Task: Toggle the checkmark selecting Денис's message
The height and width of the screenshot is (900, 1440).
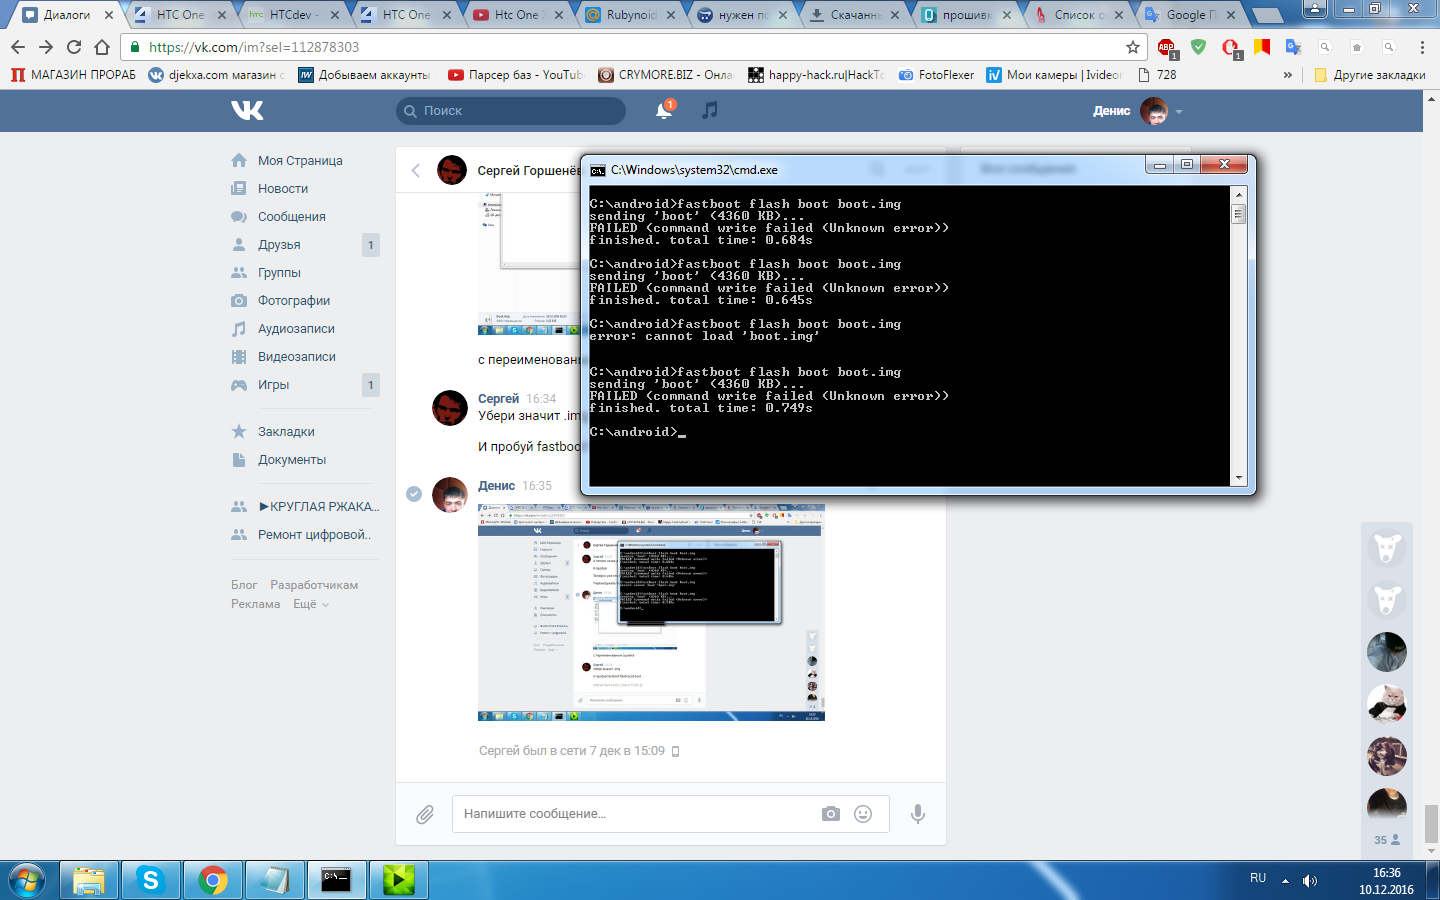Action: point(414,493)
